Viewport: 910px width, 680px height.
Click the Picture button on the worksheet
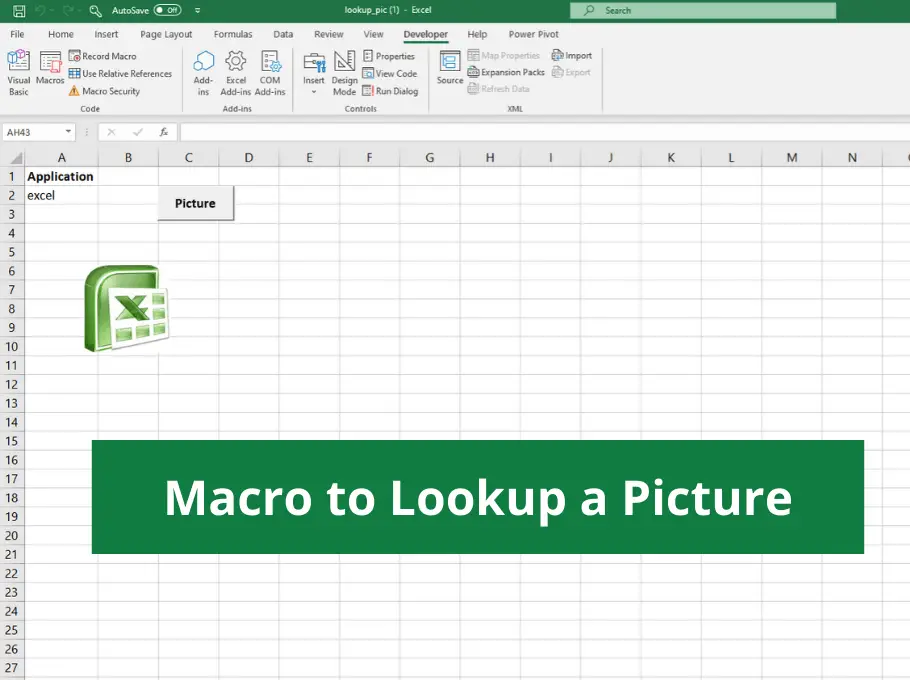coord(194,203)
